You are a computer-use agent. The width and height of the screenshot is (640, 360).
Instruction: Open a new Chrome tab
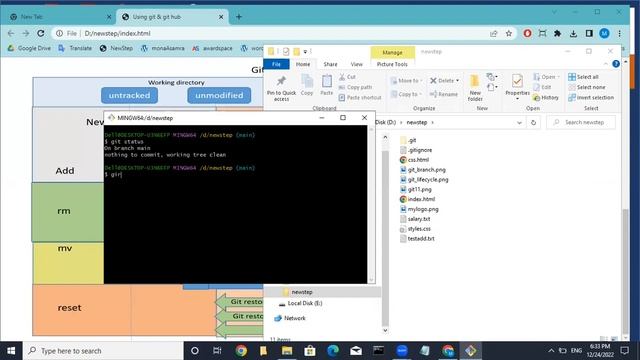click(239, 17)
